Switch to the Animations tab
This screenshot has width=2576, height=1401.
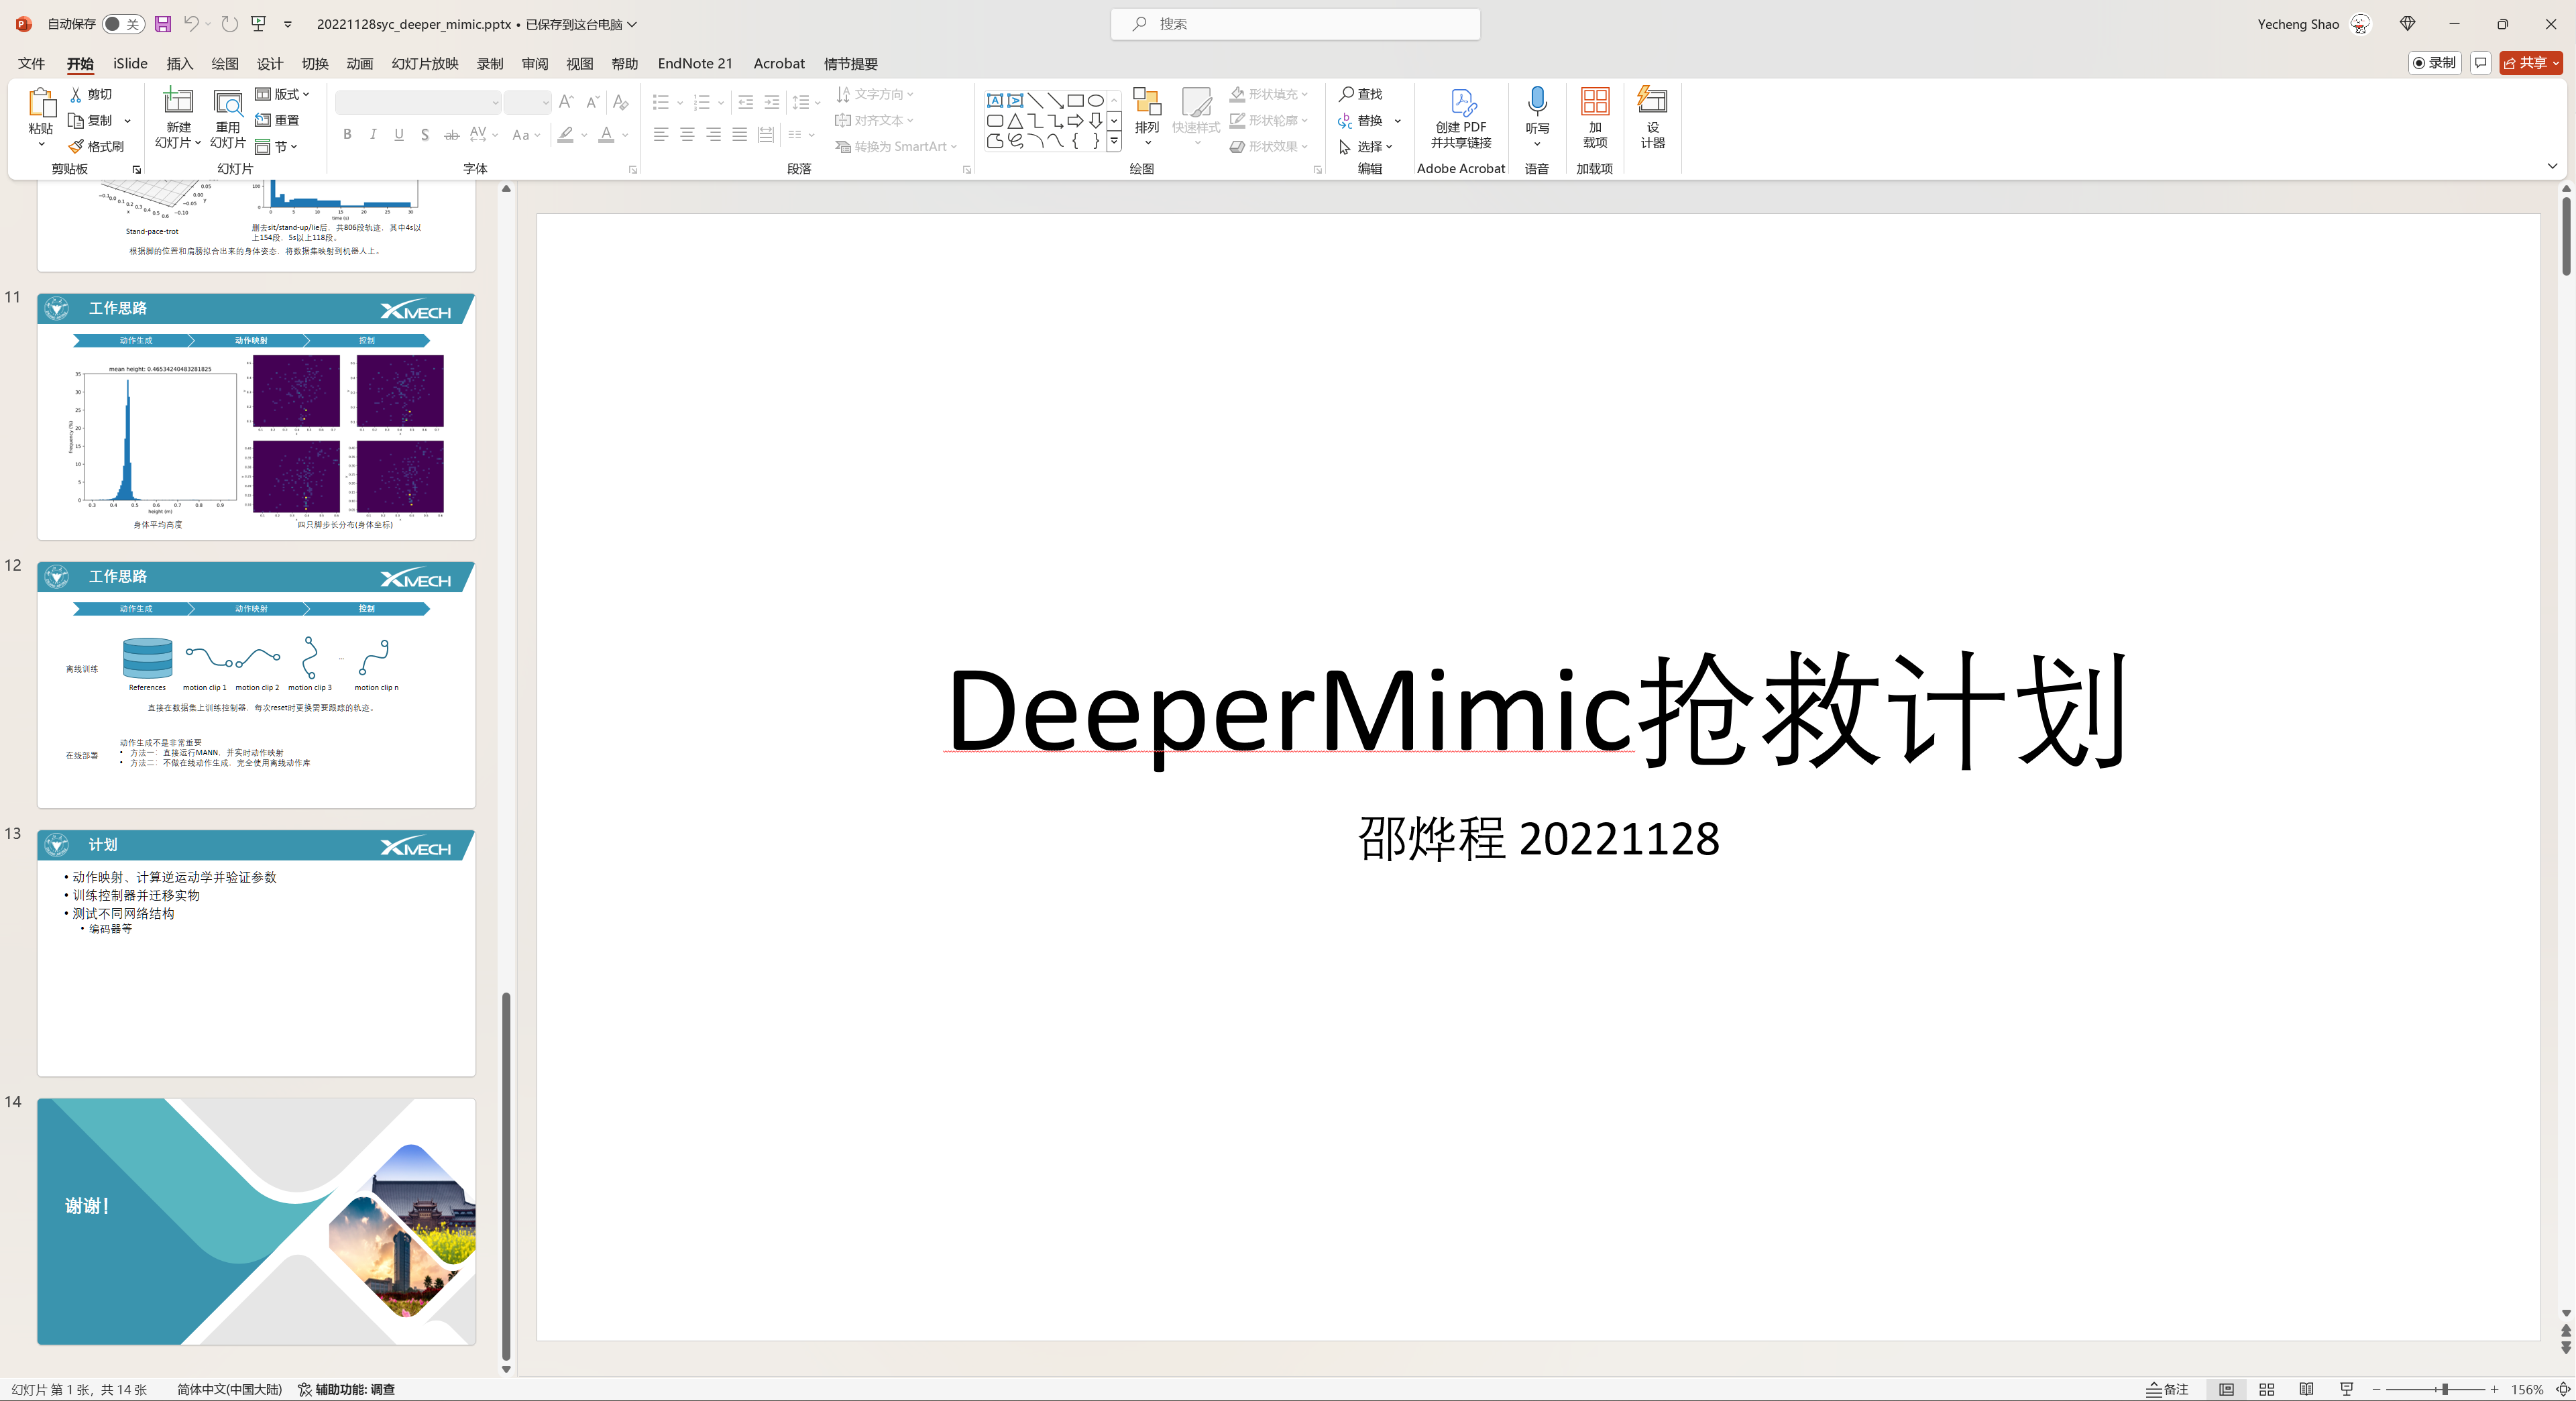click(x=360, y=63)
